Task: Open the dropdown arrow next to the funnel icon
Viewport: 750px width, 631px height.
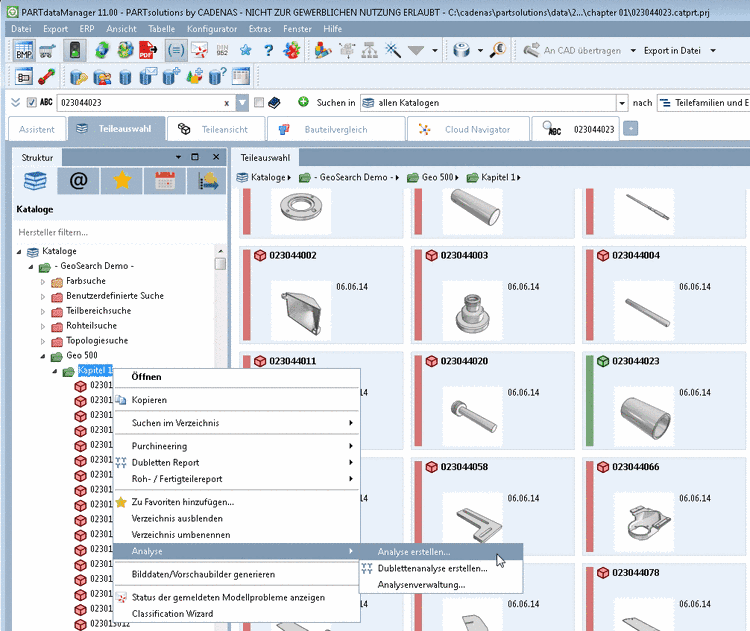Action: 435,50
